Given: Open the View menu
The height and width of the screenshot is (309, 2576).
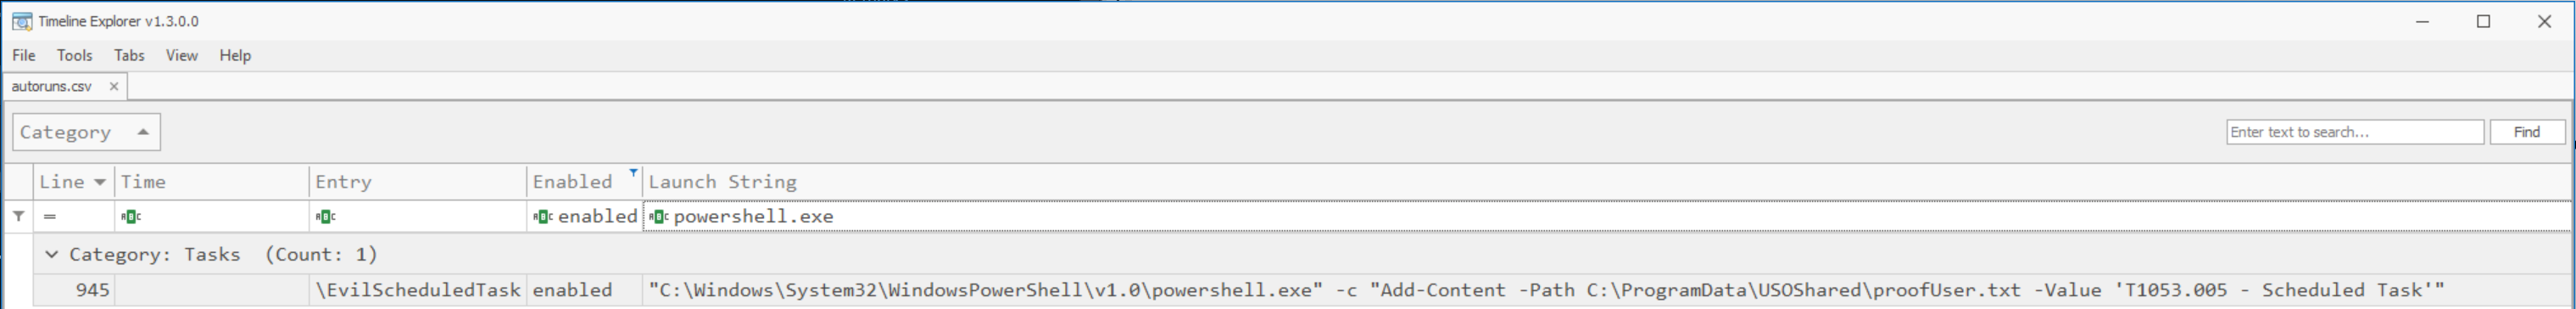Looking at the screenshot, I should coord(181,55).
